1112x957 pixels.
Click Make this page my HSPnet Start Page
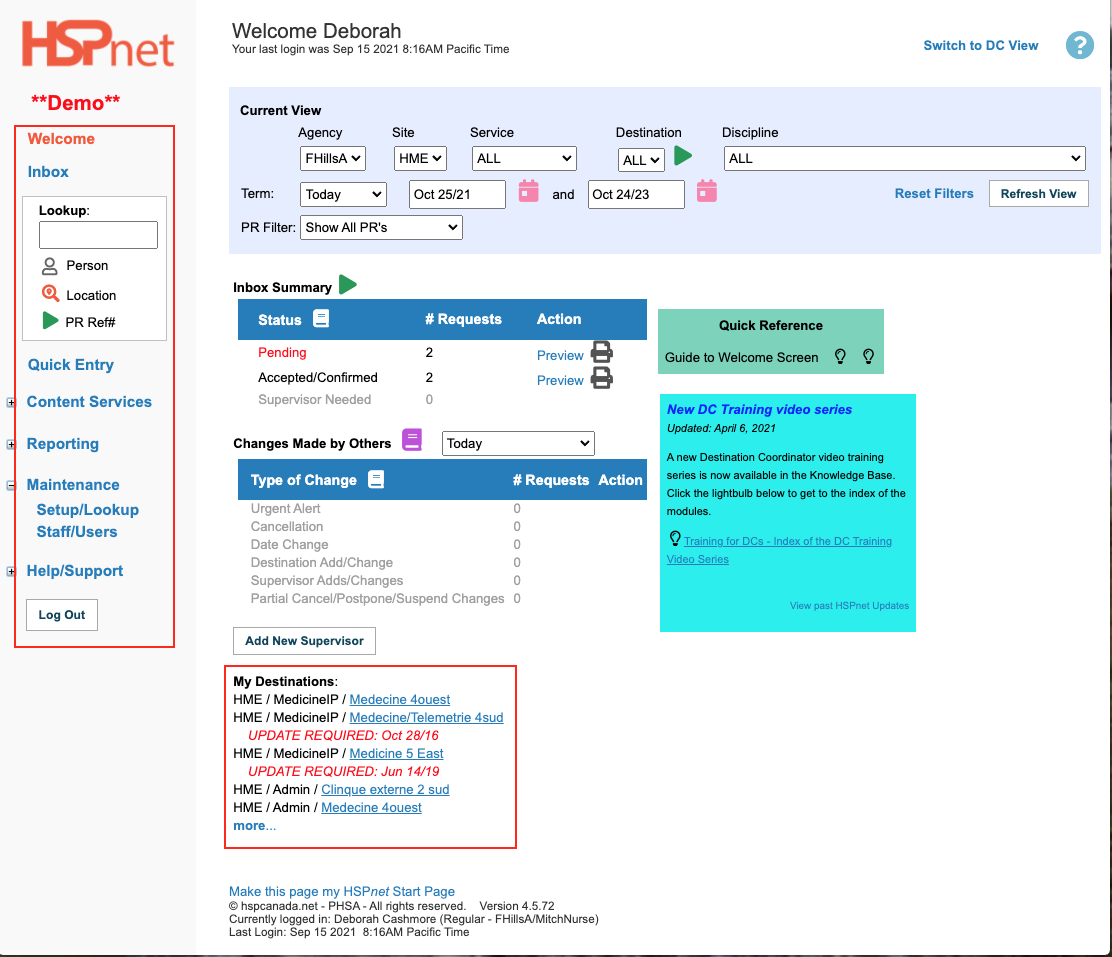342,892
